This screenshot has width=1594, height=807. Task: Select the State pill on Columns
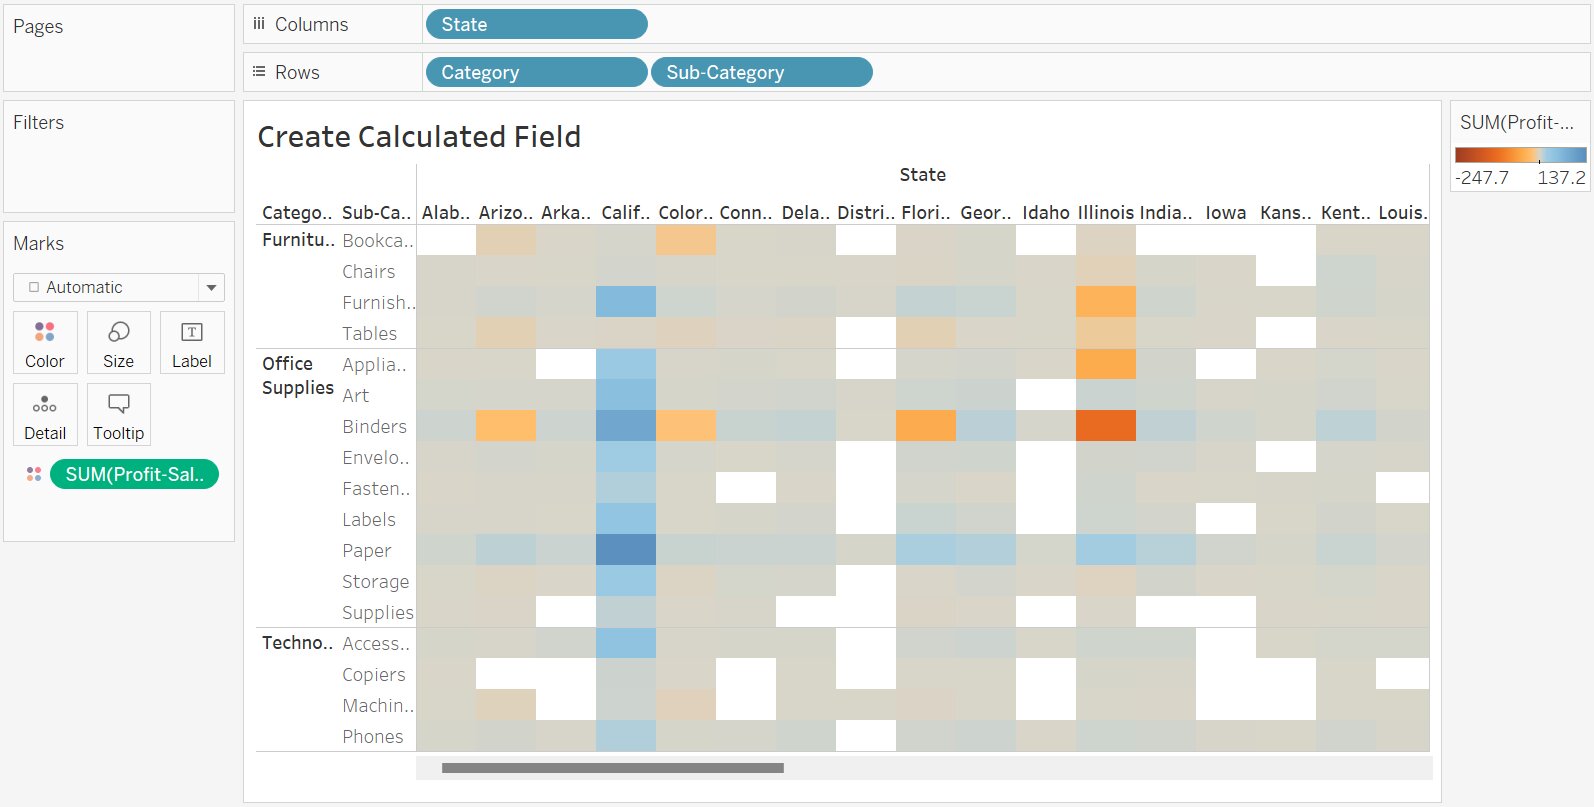536,23
